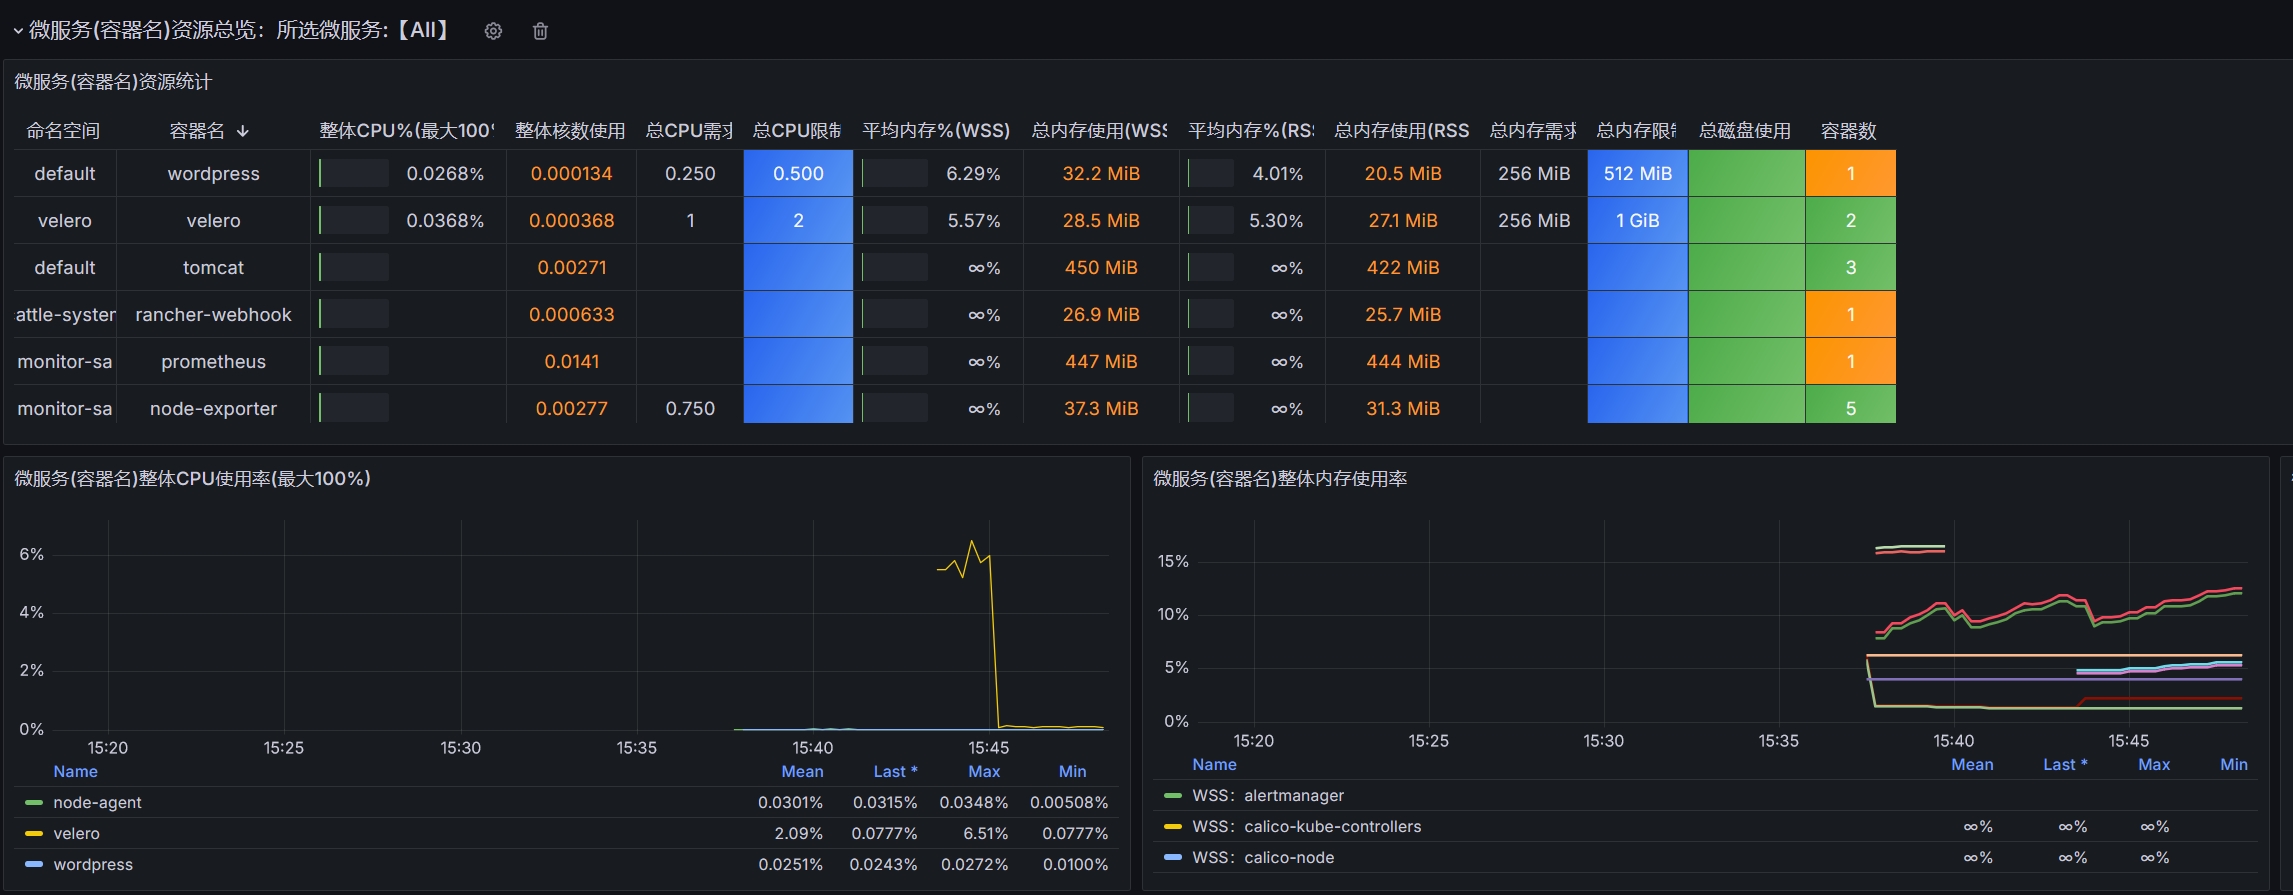Sort CPU legend by Max
Image resolution: width=2293 pixels, height=895 pixels.
point(984,771)
